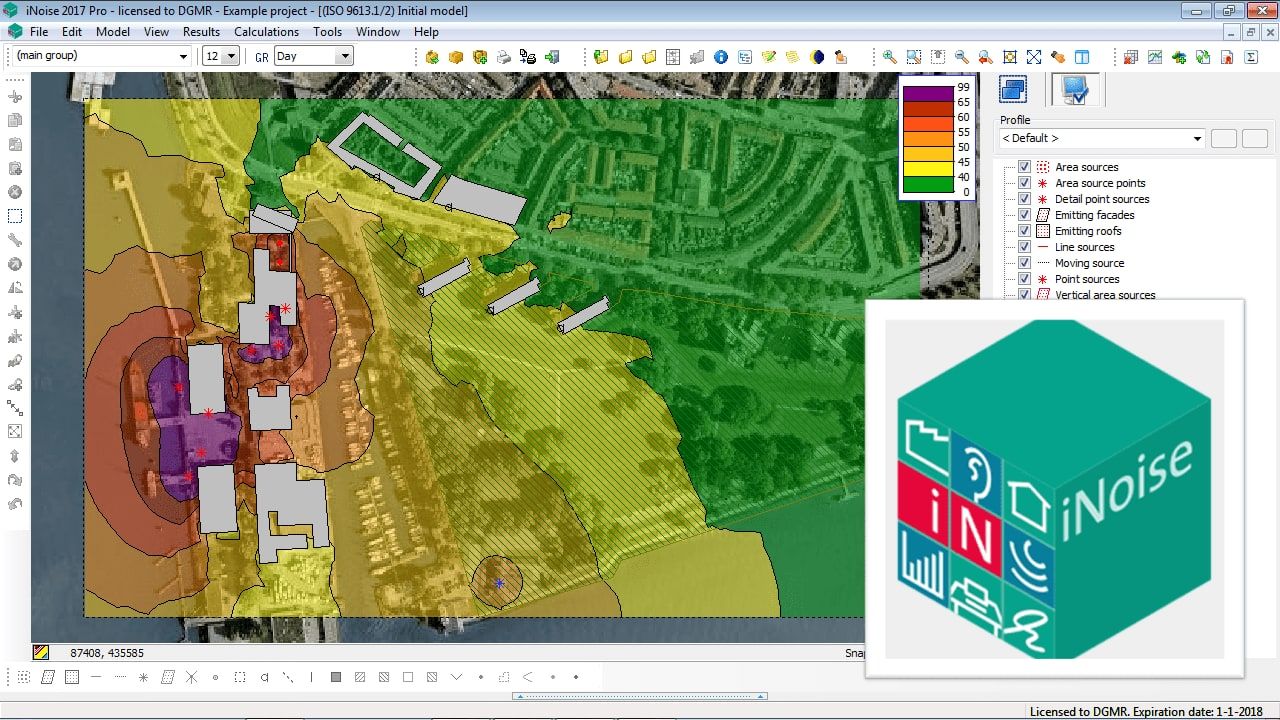The width and height of the screenshot is (1280, 720).
Task: Select the zoom-in magnifier with plus
Action: (889, 57)
